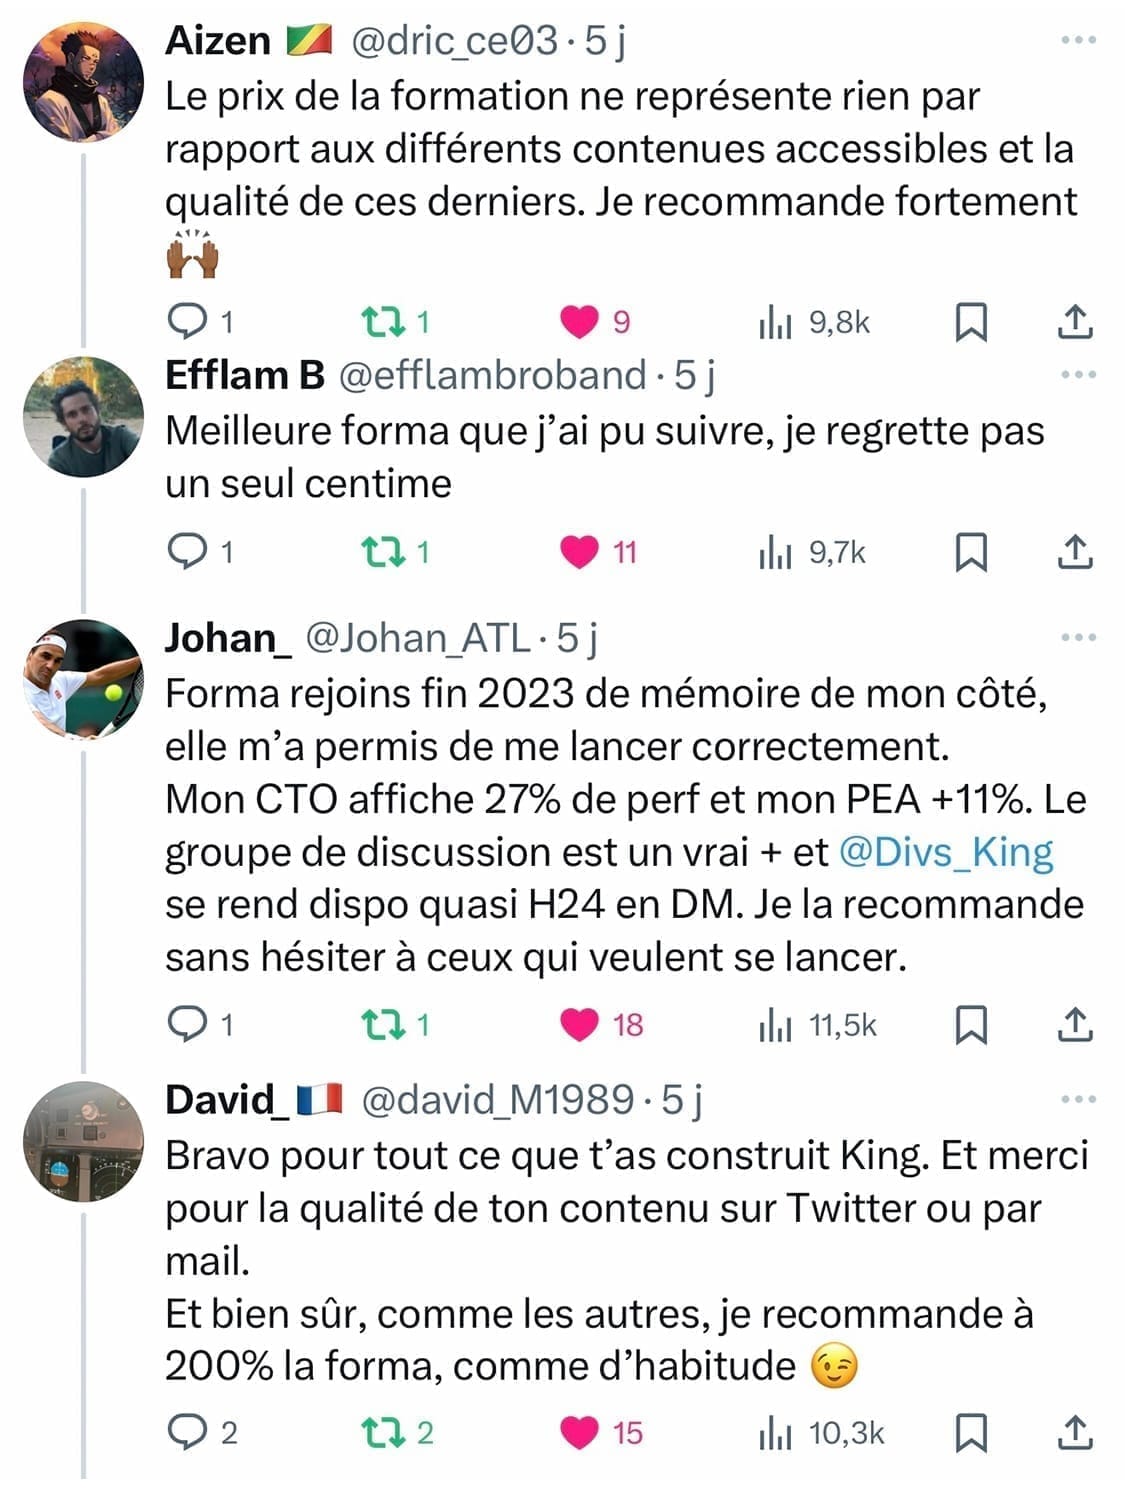Open Aizen's avatar image
Image resolution: width=1125 pixels, height=1499 pixels.
click(83, 83)
